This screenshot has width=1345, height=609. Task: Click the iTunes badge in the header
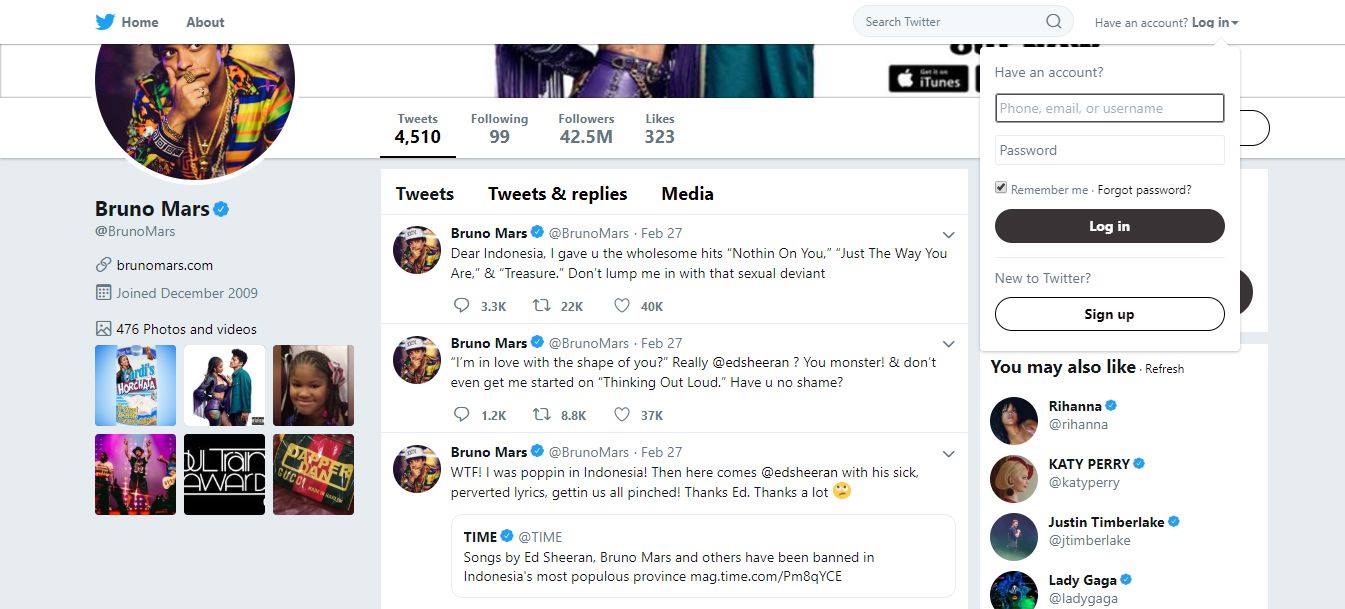click(928, 79)
